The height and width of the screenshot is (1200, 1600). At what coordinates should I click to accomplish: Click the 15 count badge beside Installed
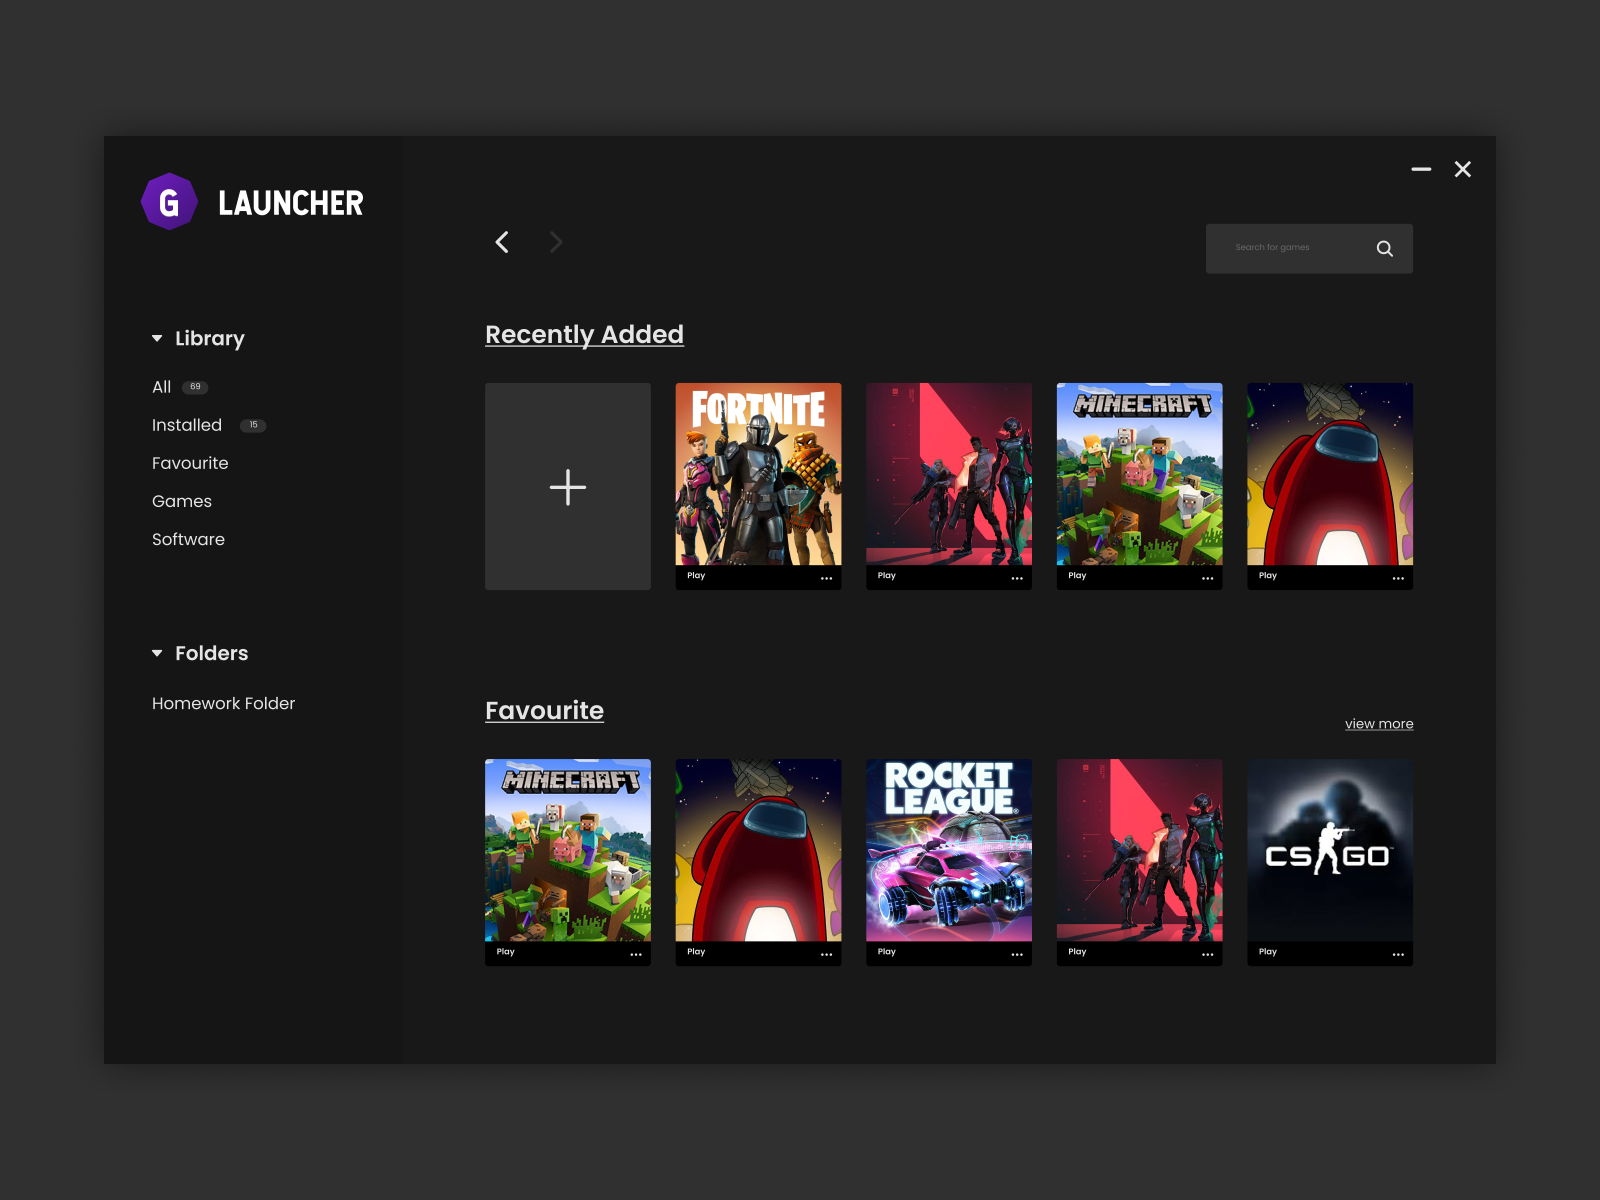(253, 425)
